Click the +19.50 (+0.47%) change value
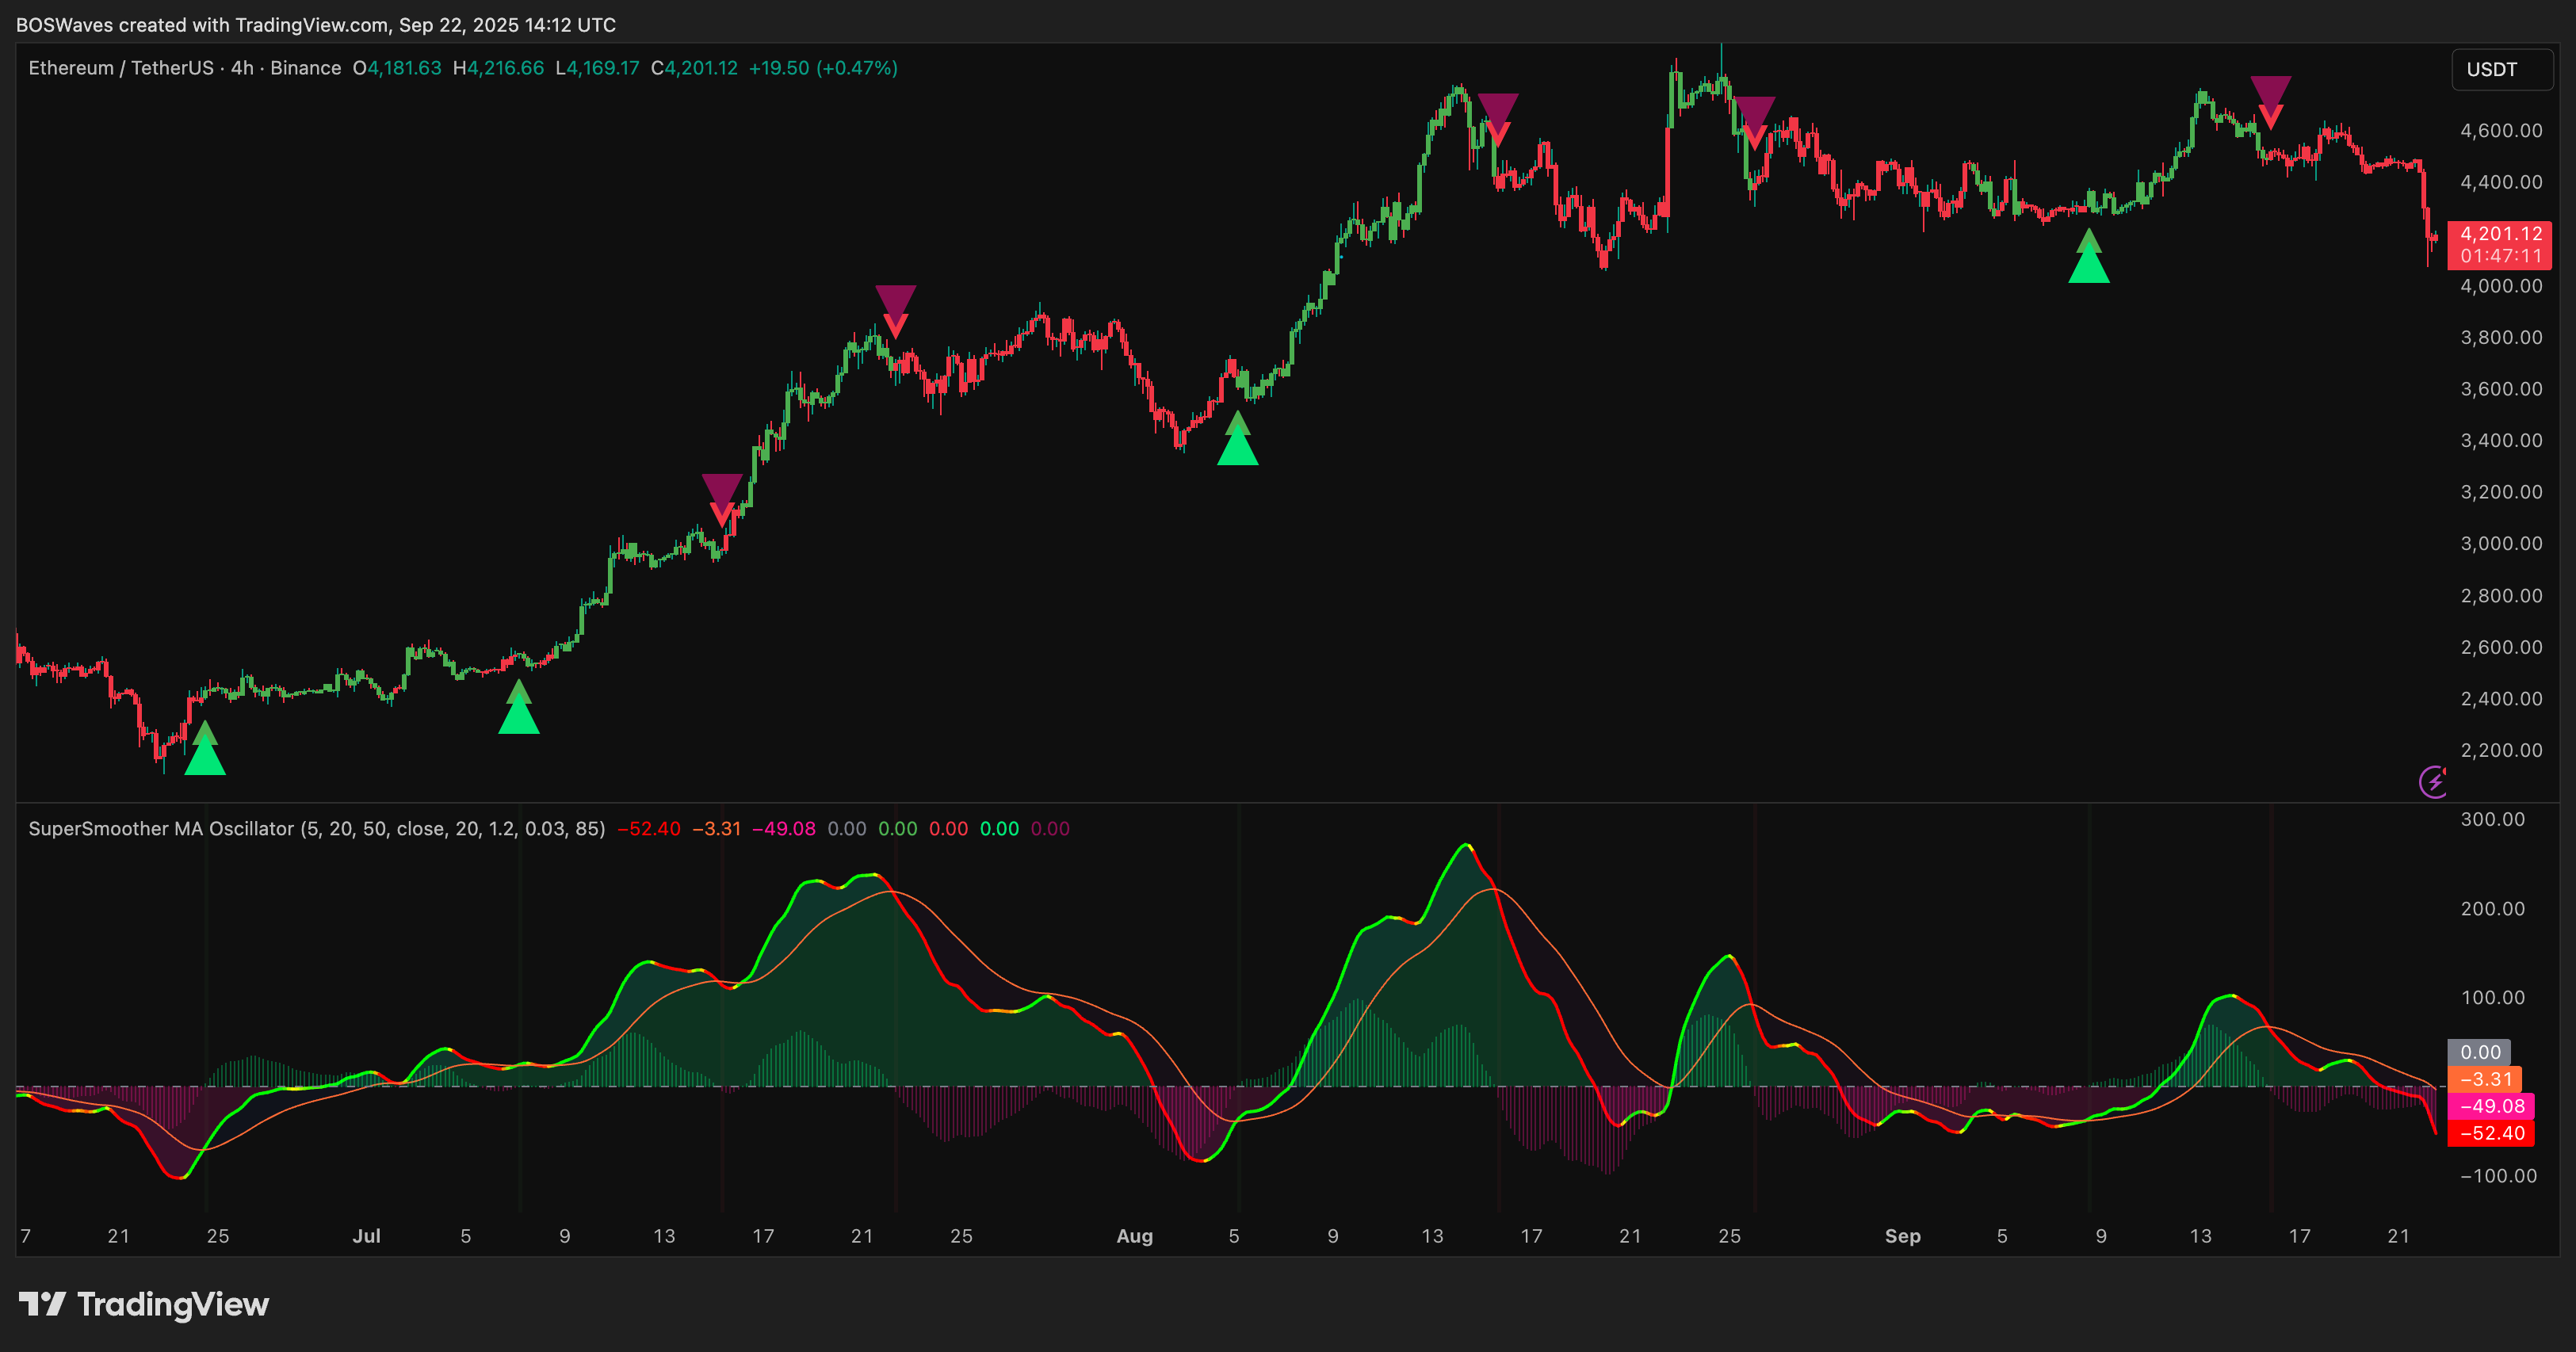Screen dimensions: 2576x1352 (x=823, y=68)
